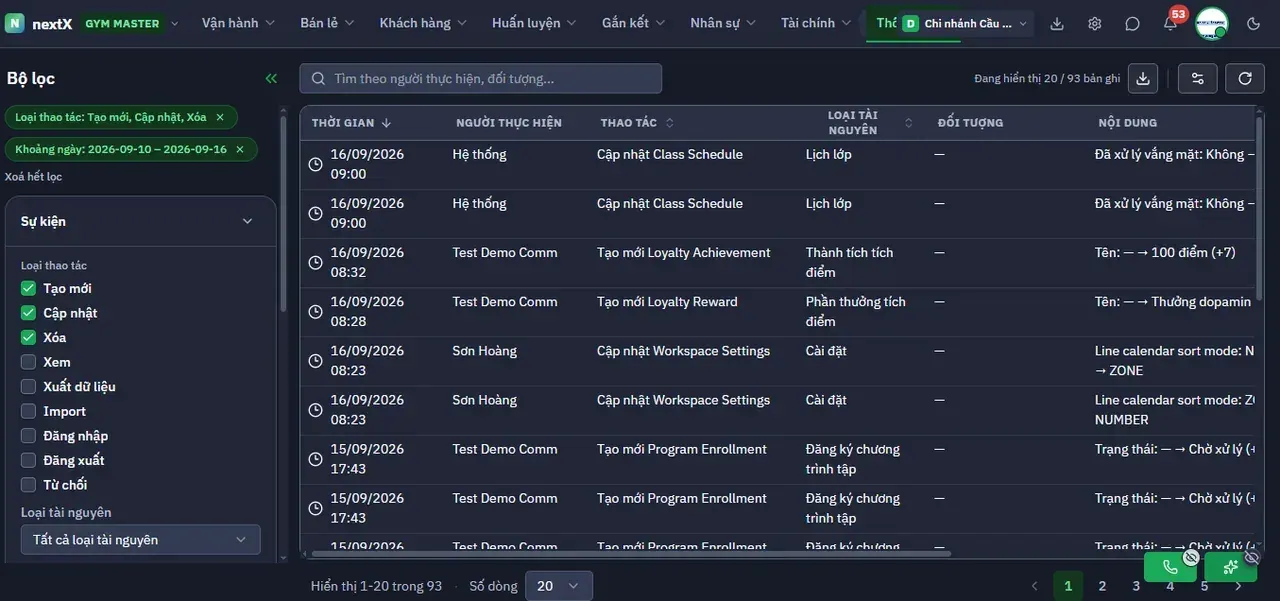Uncheck the Xóa checkbox
Image resolution: width=1280 pixels, height=601 pixels.
tap(28, 338)
